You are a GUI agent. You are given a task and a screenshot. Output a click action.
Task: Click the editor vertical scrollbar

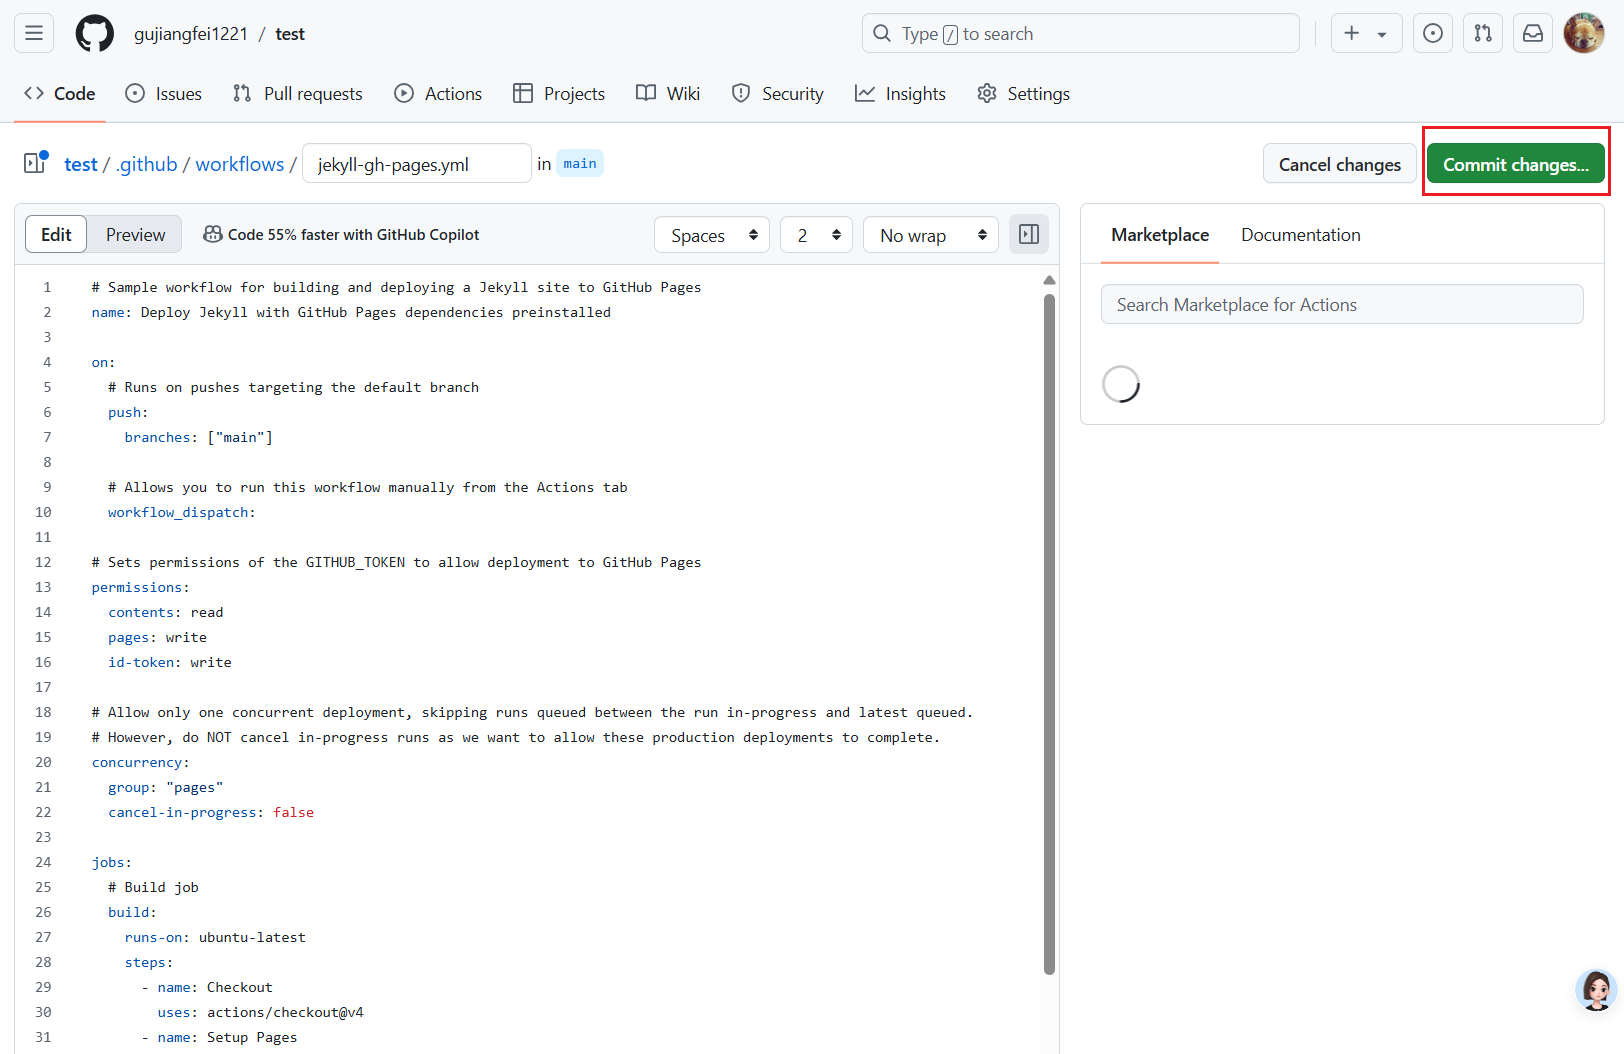click(x=1049, y=630)
